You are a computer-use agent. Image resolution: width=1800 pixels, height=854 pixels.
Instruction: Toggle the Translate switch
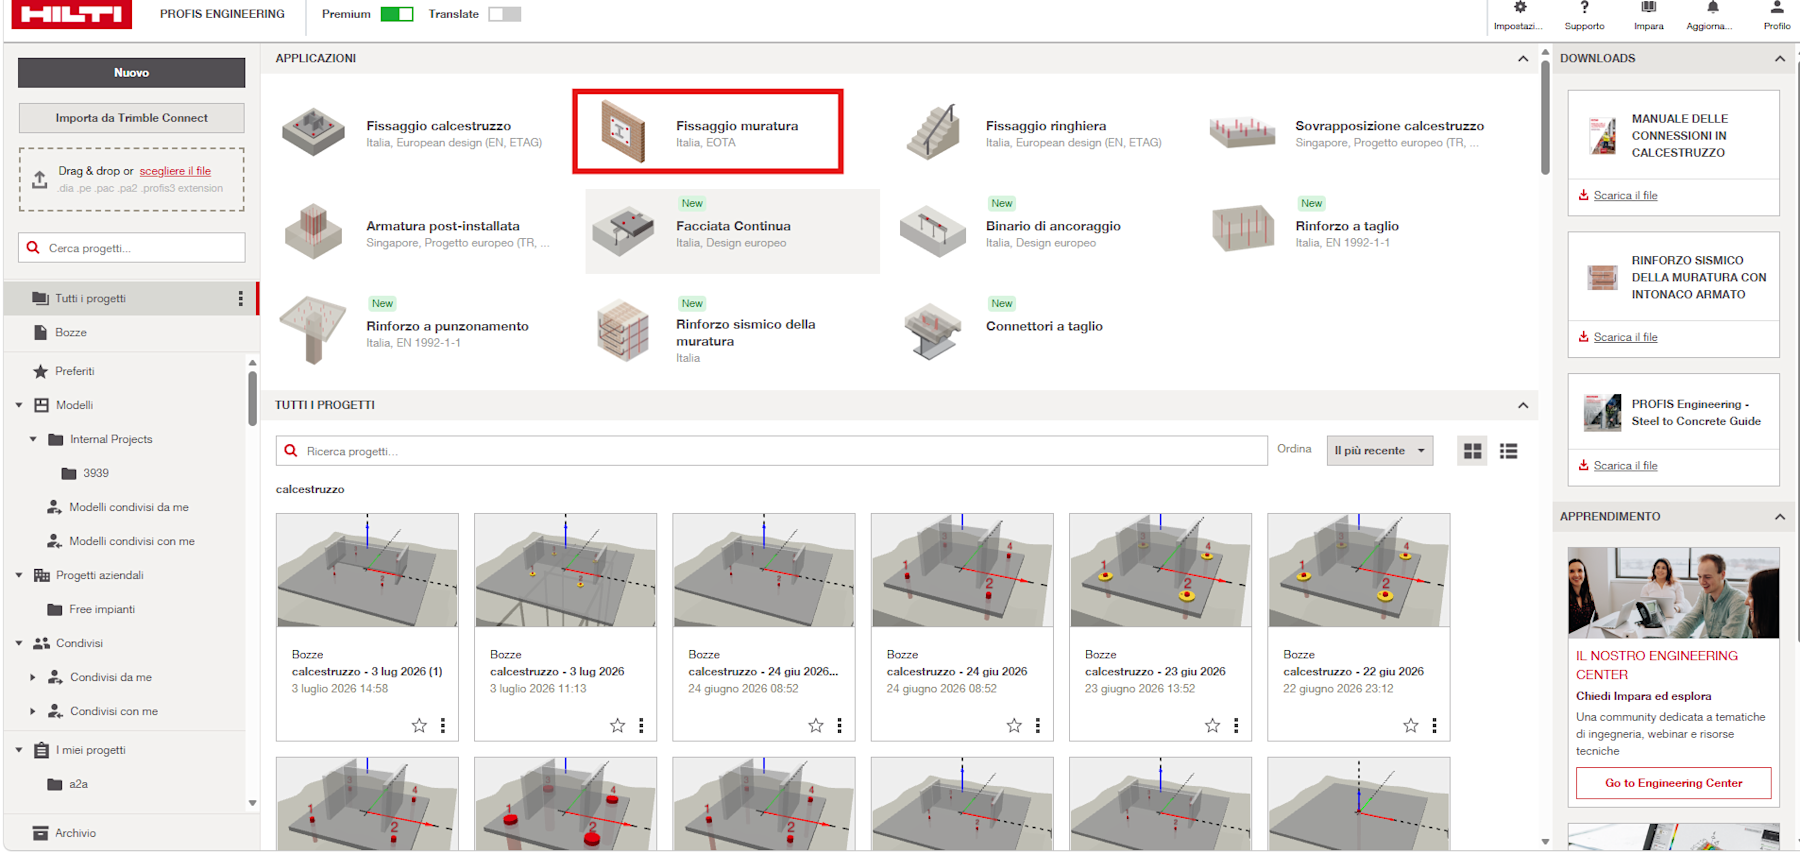coord(504,14)
